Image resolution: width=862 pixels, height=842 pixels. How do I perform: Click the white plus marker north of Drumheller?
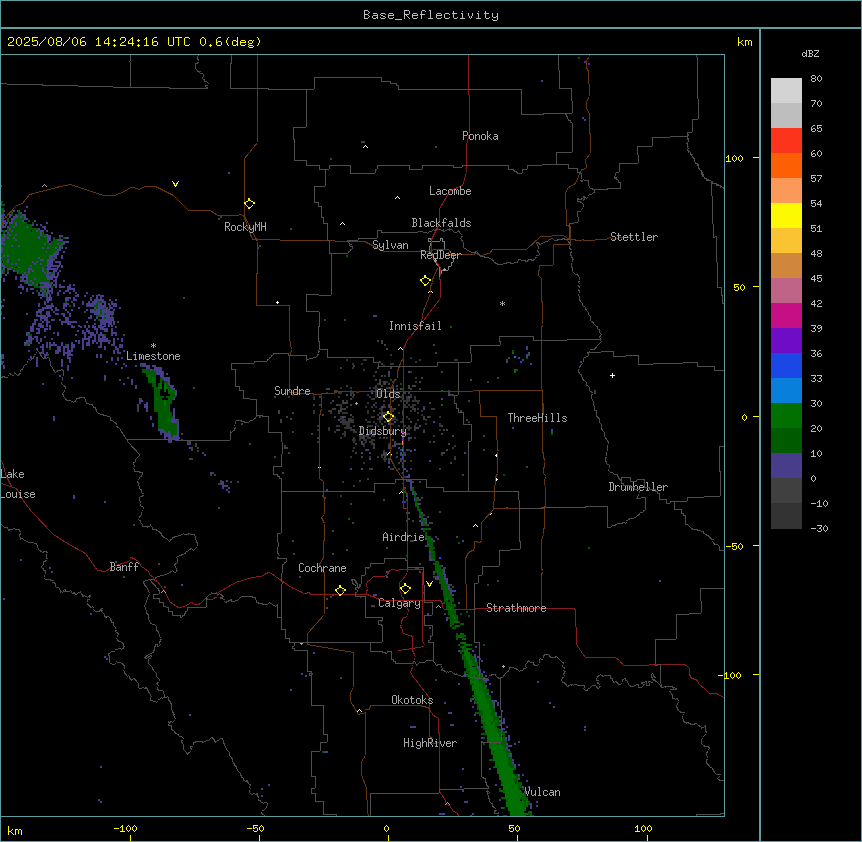612,375
